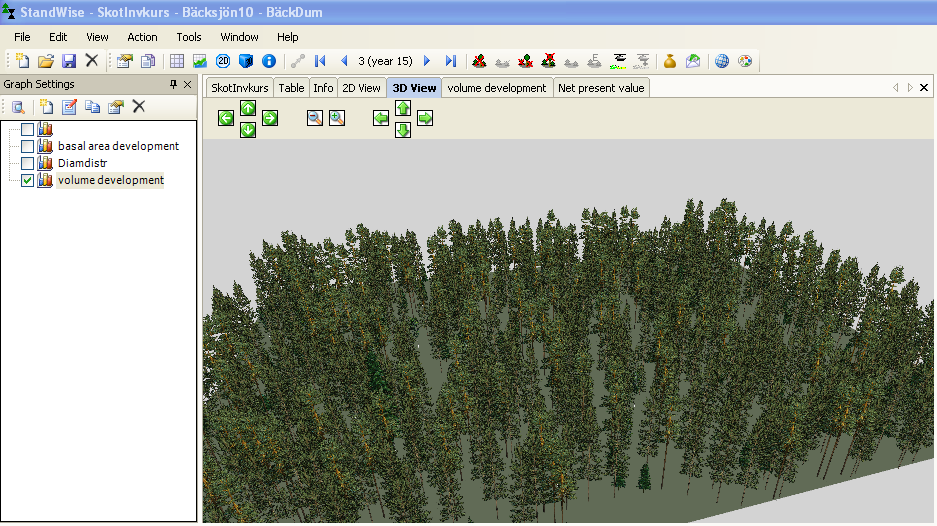Open the Action menu

[x=142, y=37]
